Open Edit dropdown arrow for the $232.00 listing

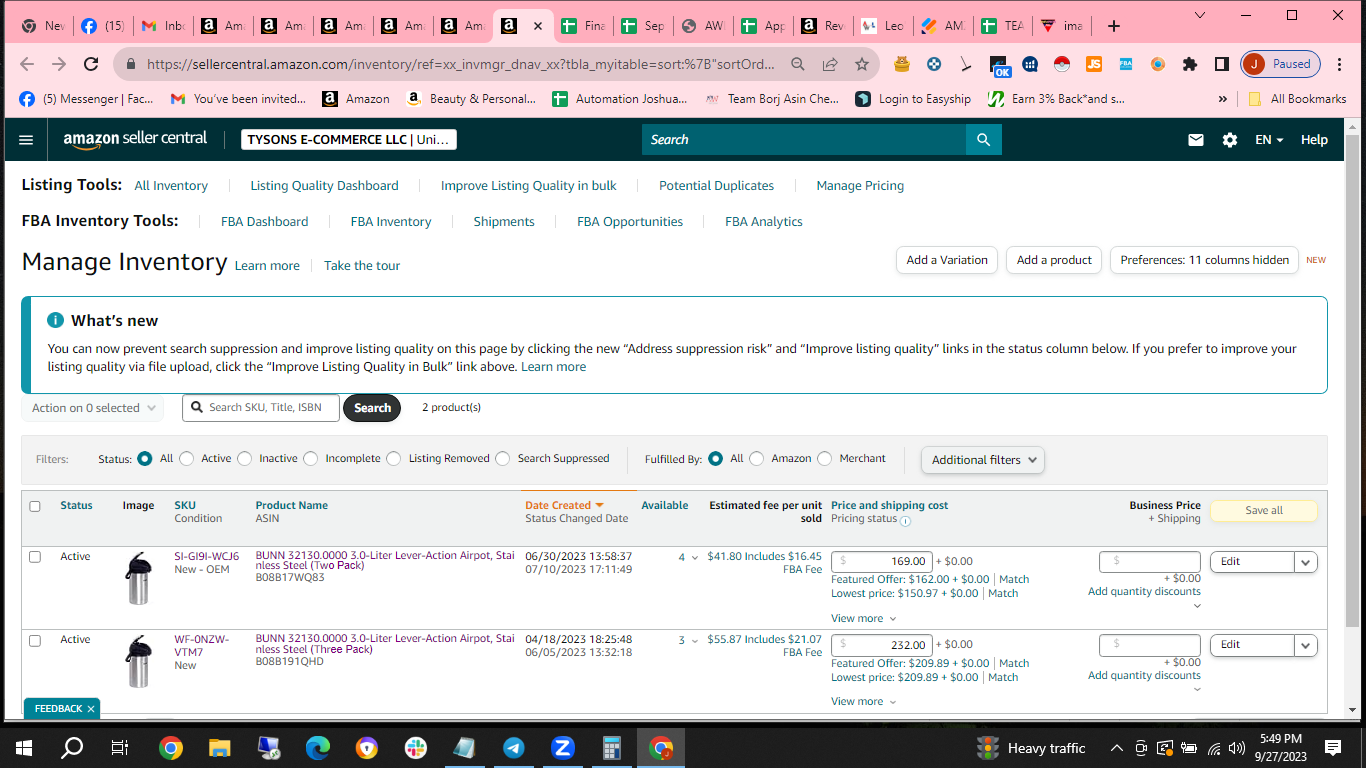point(1305,645)
